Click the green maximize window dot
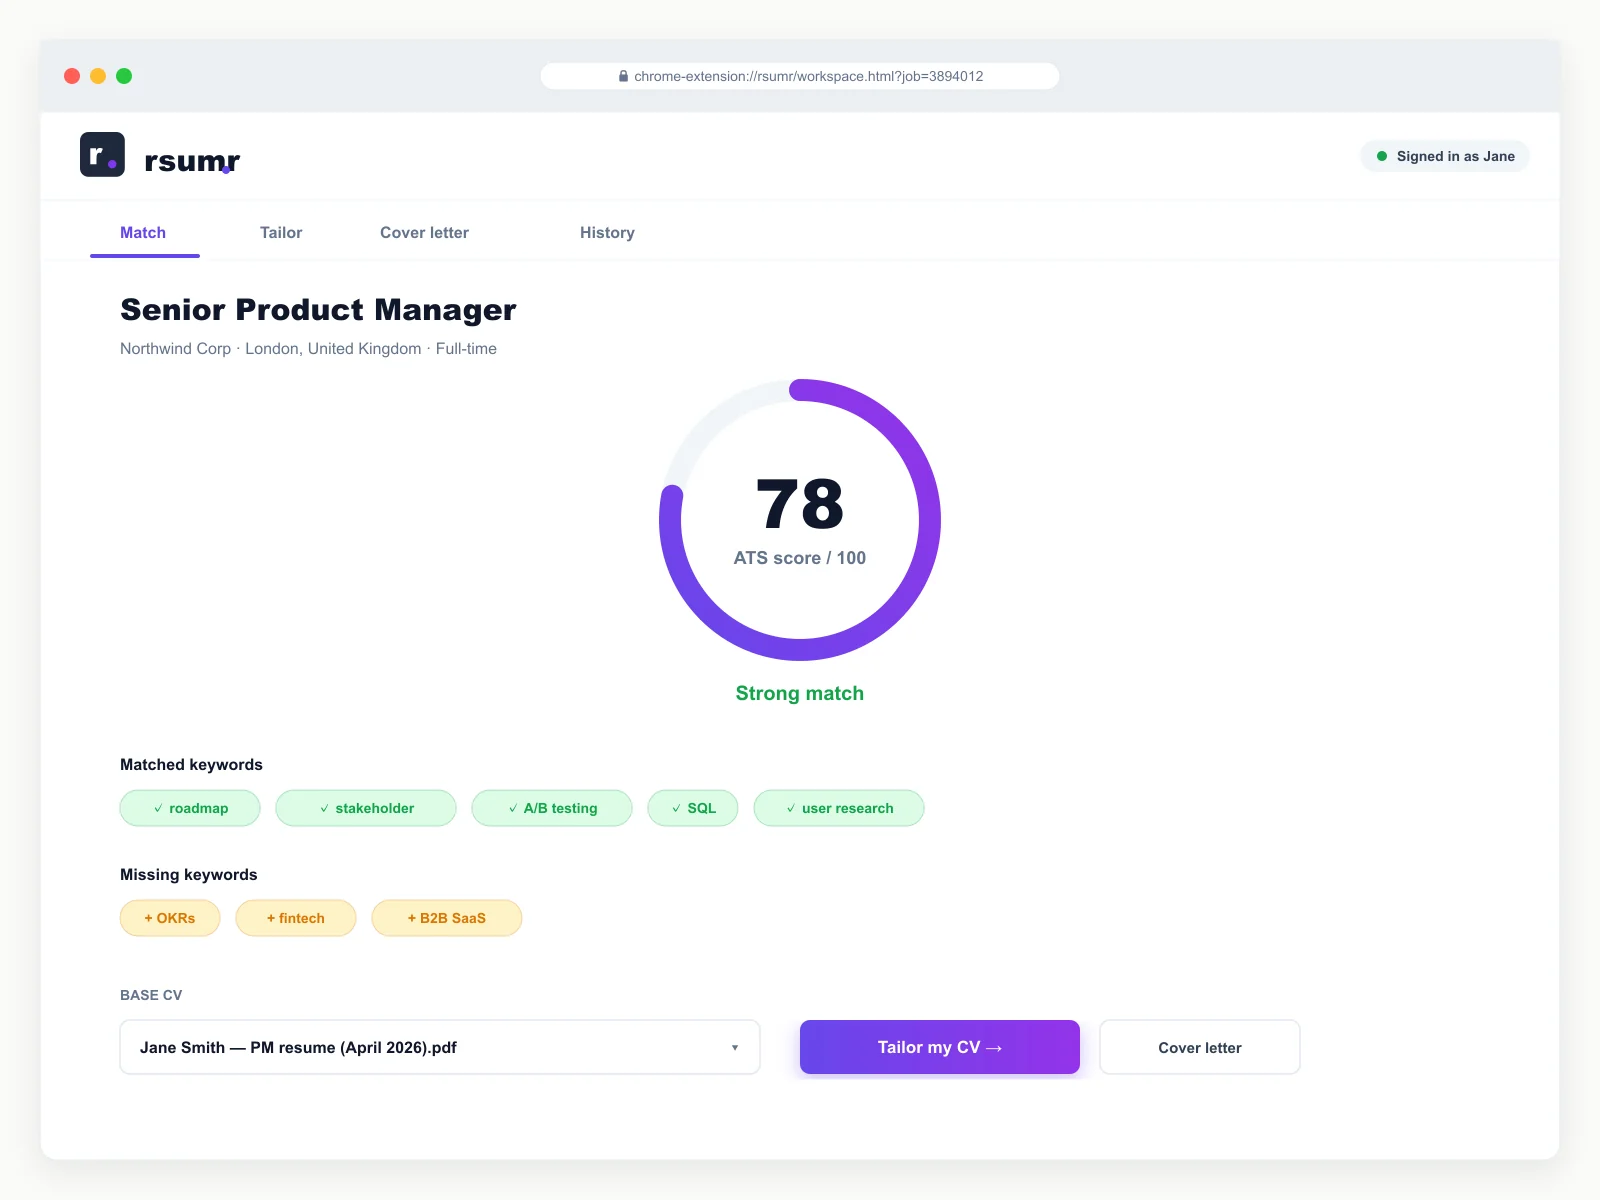The image size is (1600, 1200). coord(124,76)
